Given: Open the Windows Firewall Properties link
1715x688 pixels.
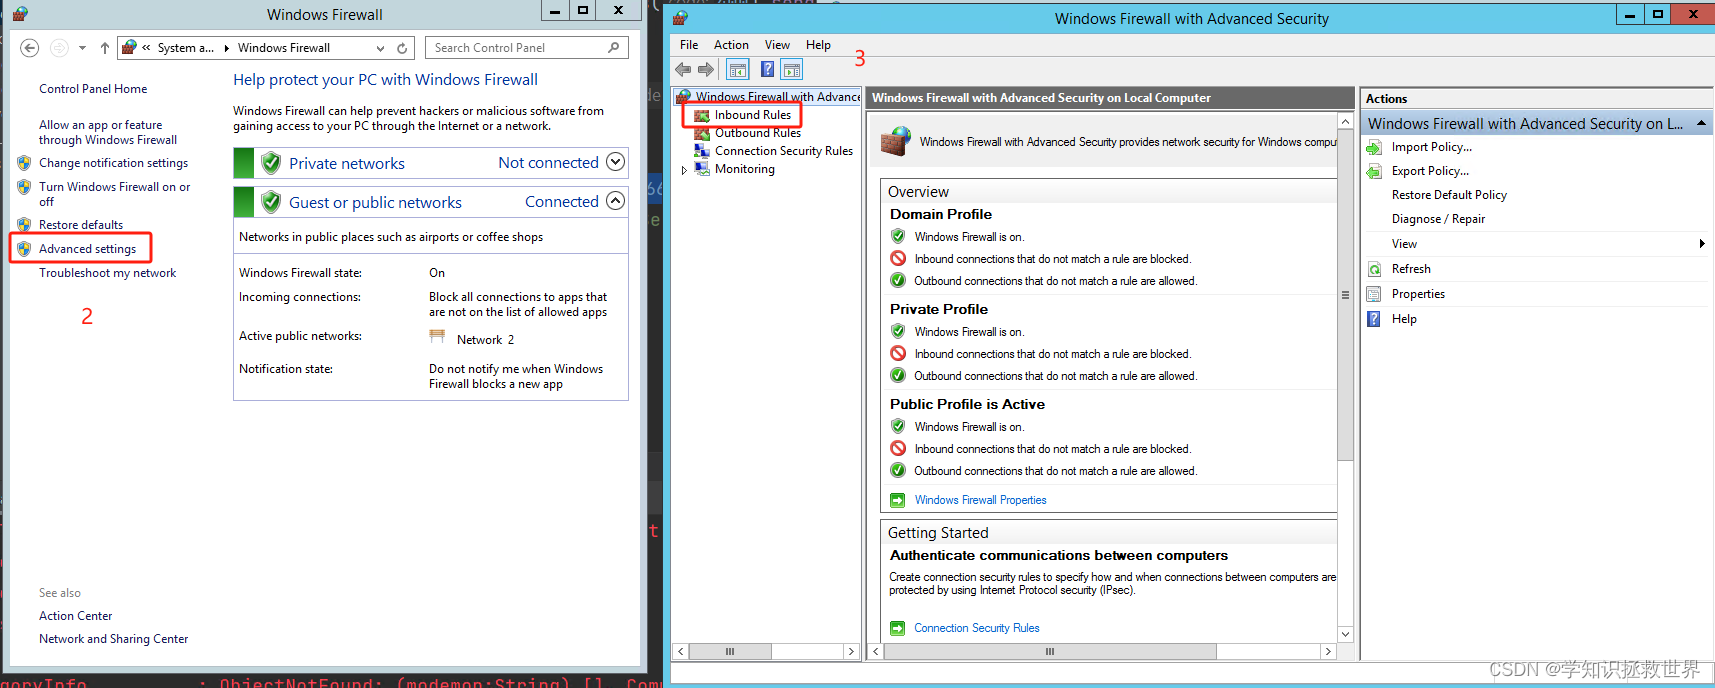Looking at the screenshot, I should tap(980, 500).
